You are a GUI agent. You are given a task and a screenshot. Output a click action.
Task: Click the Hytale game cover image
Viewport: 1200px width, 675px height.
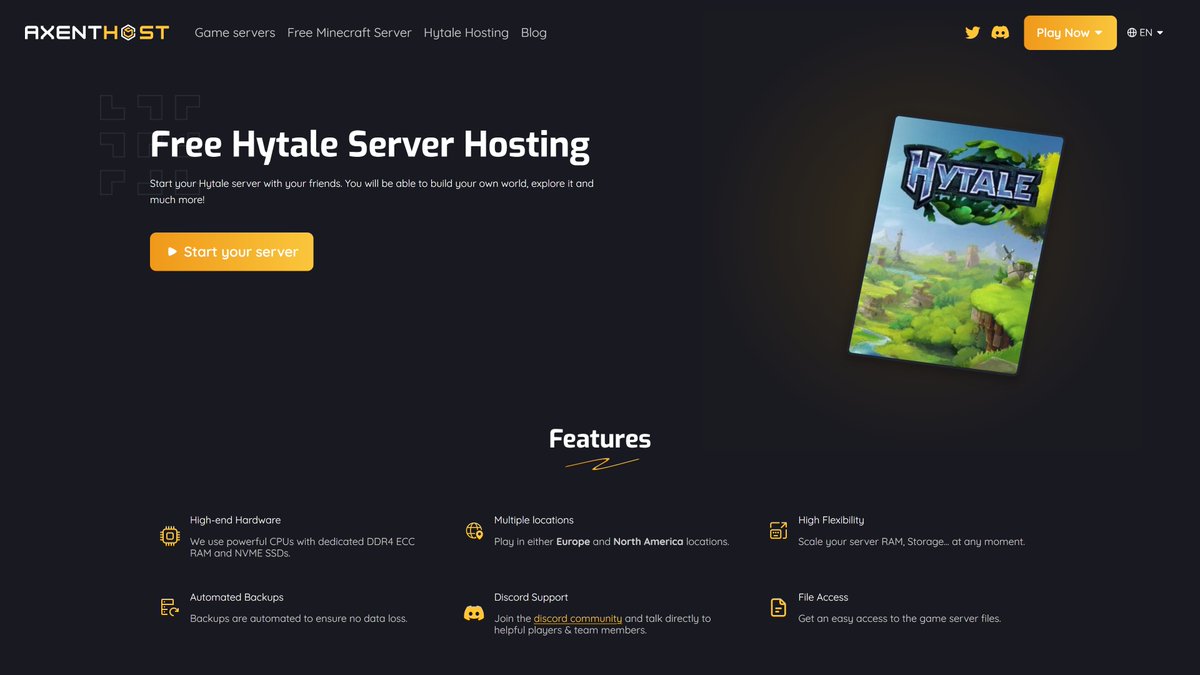pyautogui.click(x=955, y=245)
